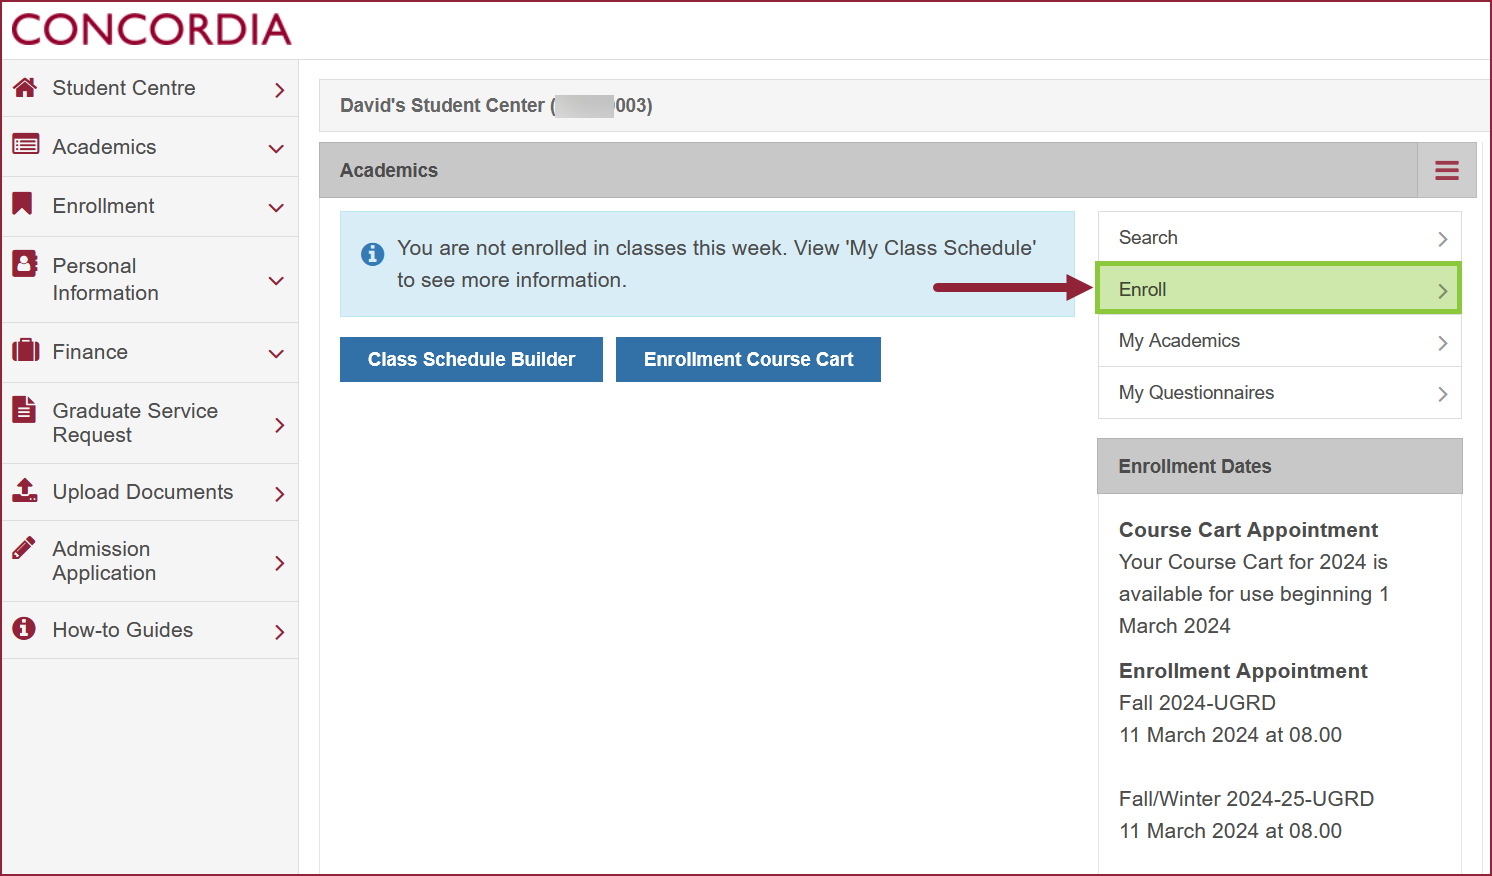Screen dimensions: 1492x876
Task: Open the hamburger menu in Academics header
Action: (x=1446, y=170)
